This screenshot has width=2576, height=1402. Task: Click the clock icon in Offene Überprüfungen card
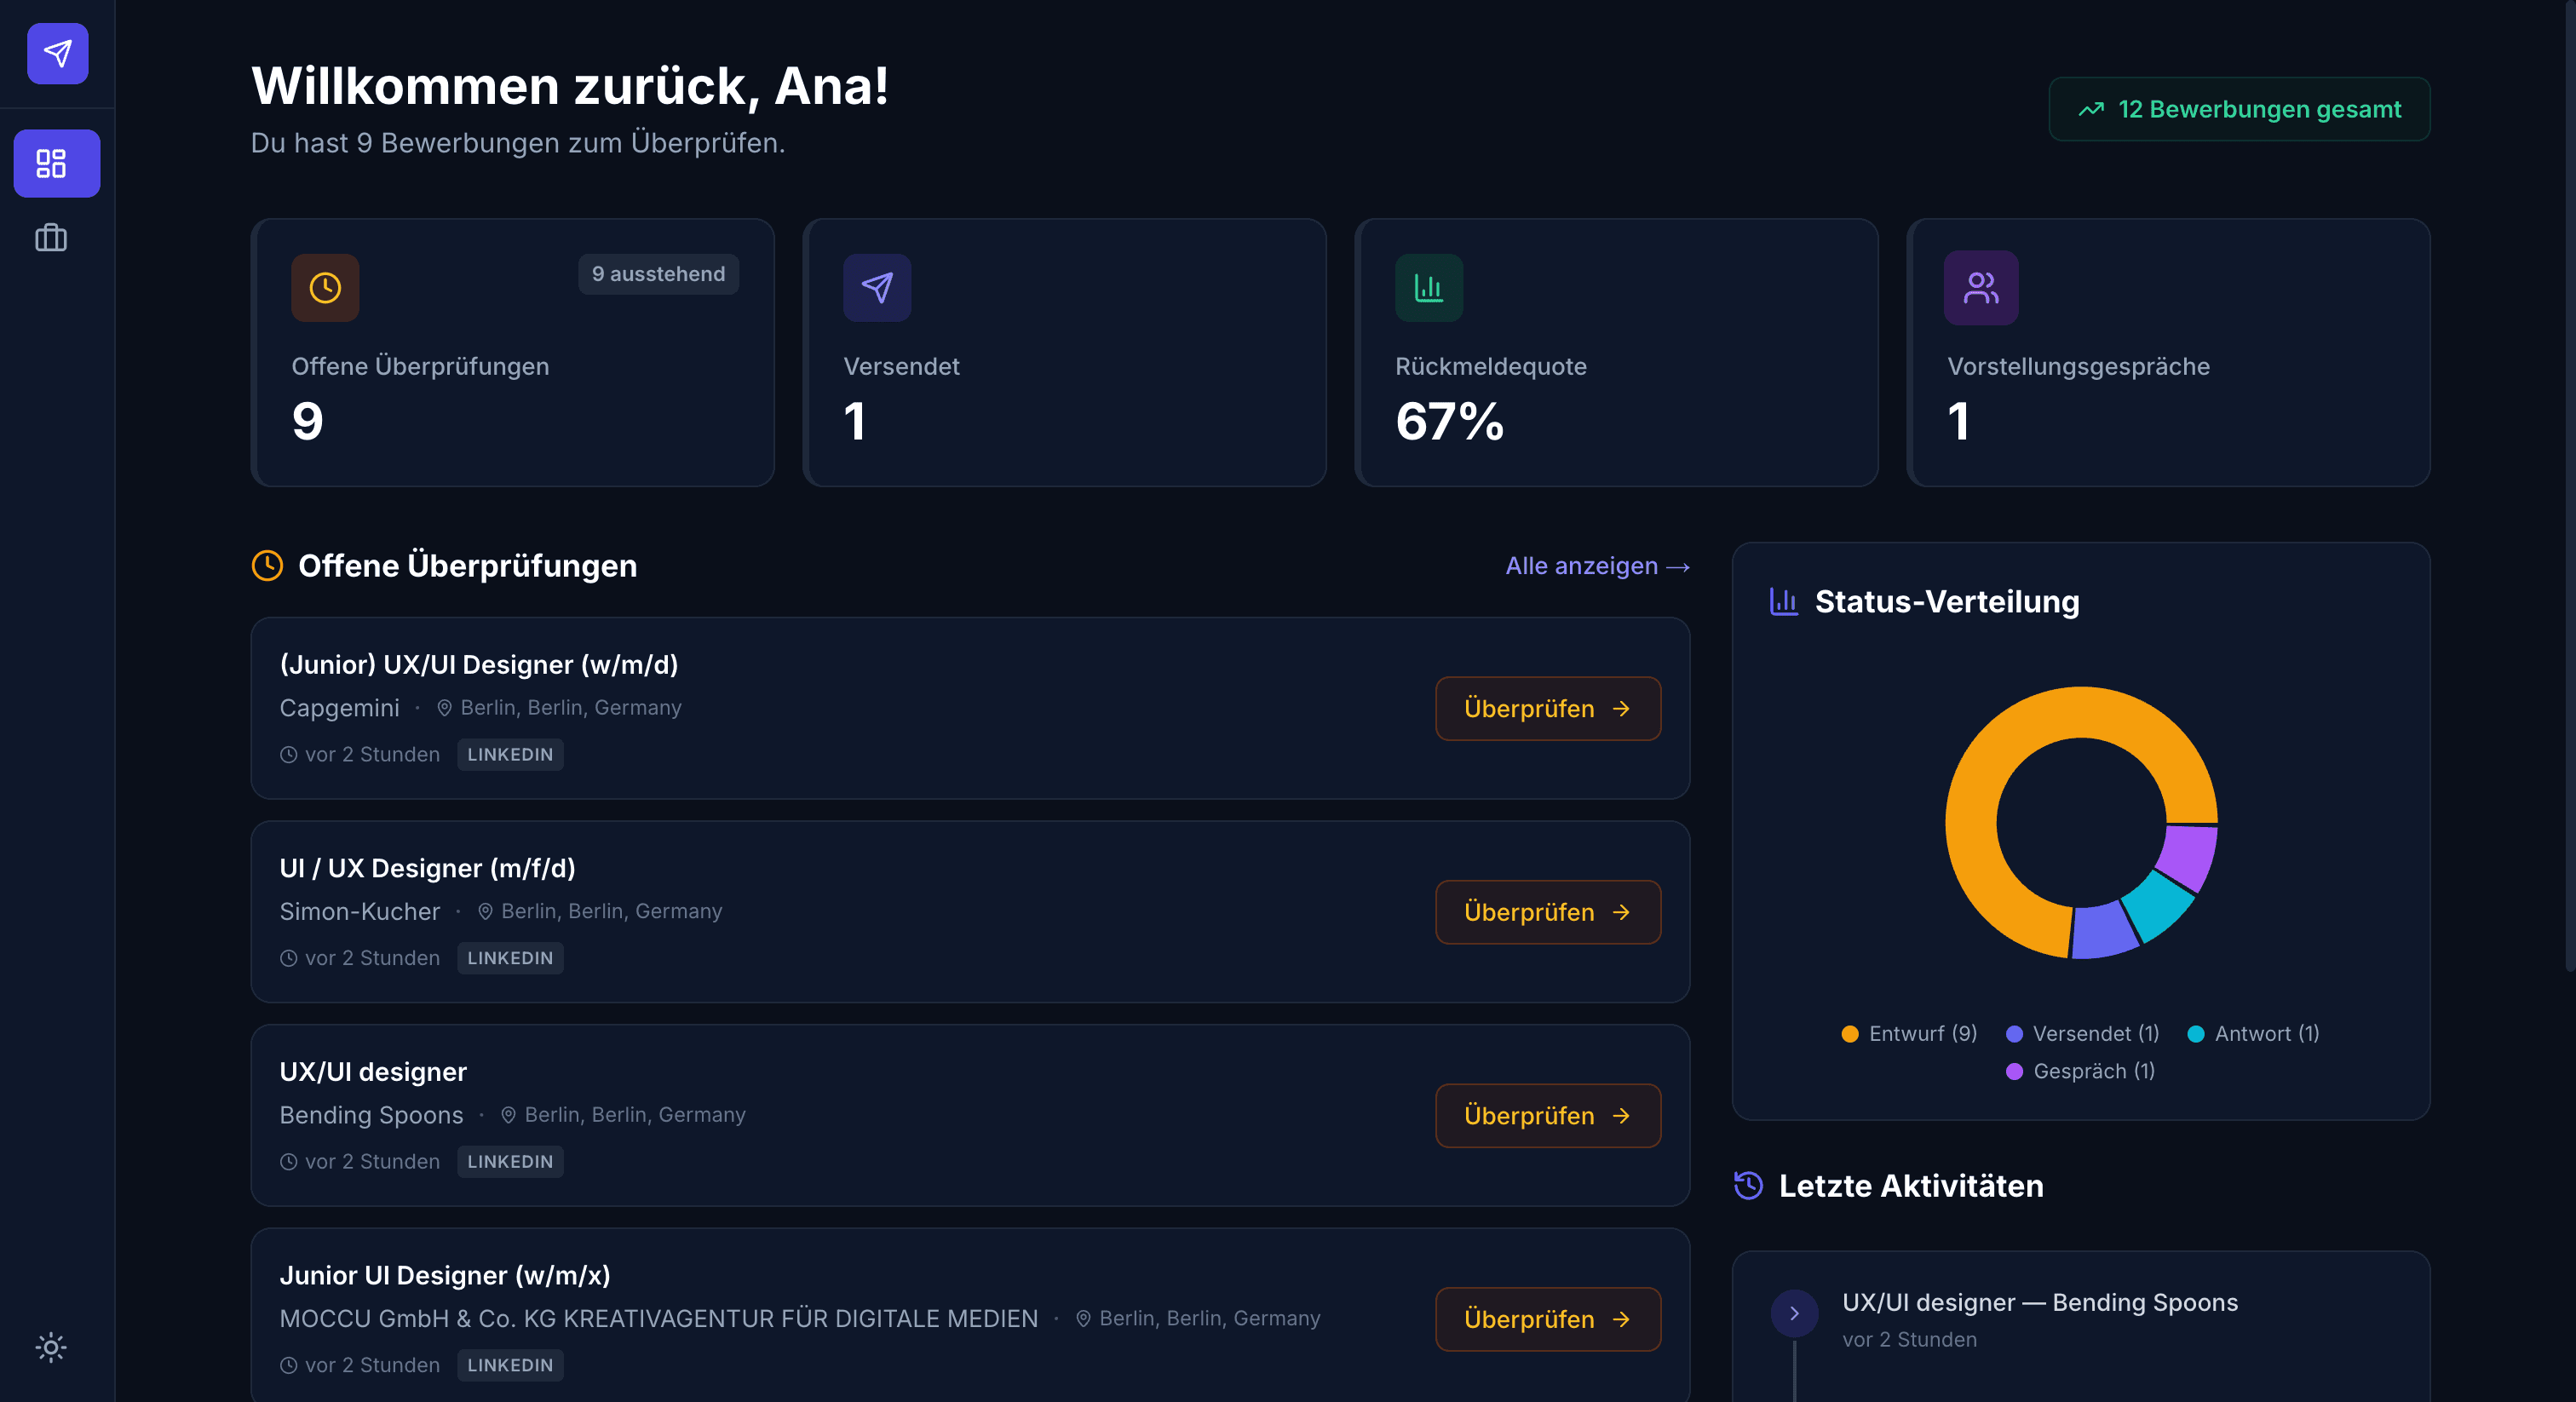325,288
